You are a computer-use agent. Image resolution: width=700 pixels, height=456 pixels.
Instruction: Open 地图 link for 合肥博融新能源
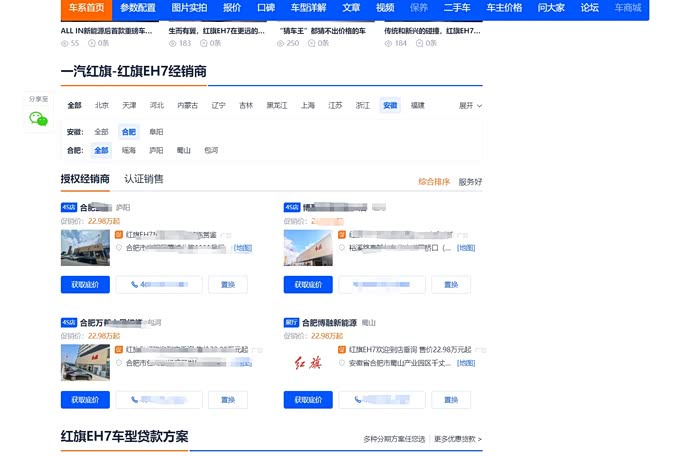click(465, 364)
